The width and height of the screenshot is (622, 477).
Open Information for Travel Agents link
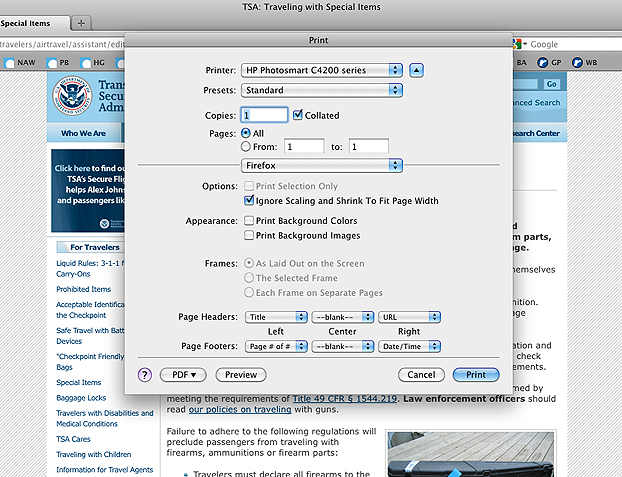pos(104,470)
